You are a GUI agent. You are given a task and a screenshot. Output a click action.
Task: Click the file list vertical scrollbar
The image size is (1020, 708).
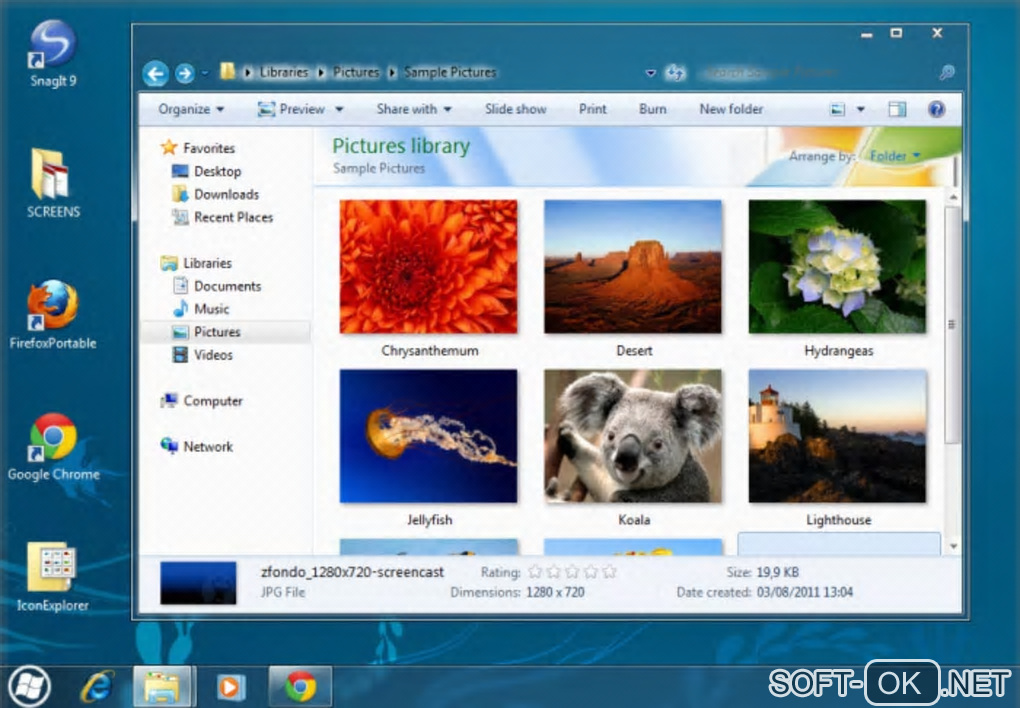pos(952,325)
